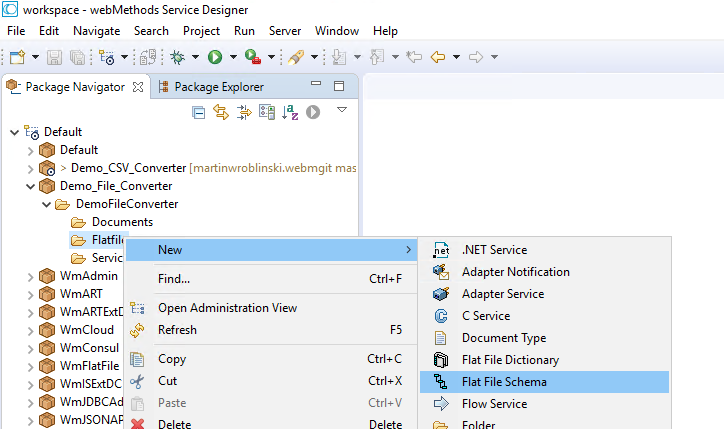Open the New wizard toolbar icon

[17, 58]
